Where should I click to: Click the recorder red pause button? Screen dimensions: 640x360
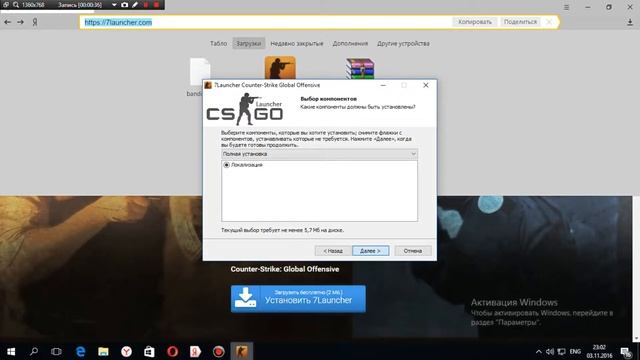pos(146,5)
